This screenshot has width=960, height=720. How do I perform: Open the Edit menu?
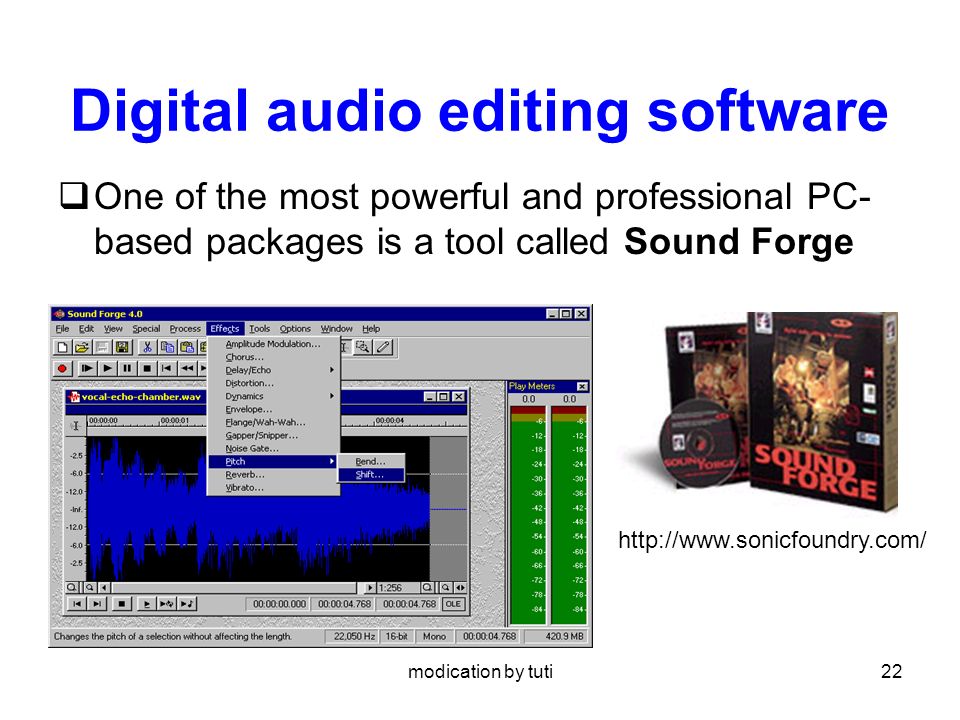tap(86, 329)
